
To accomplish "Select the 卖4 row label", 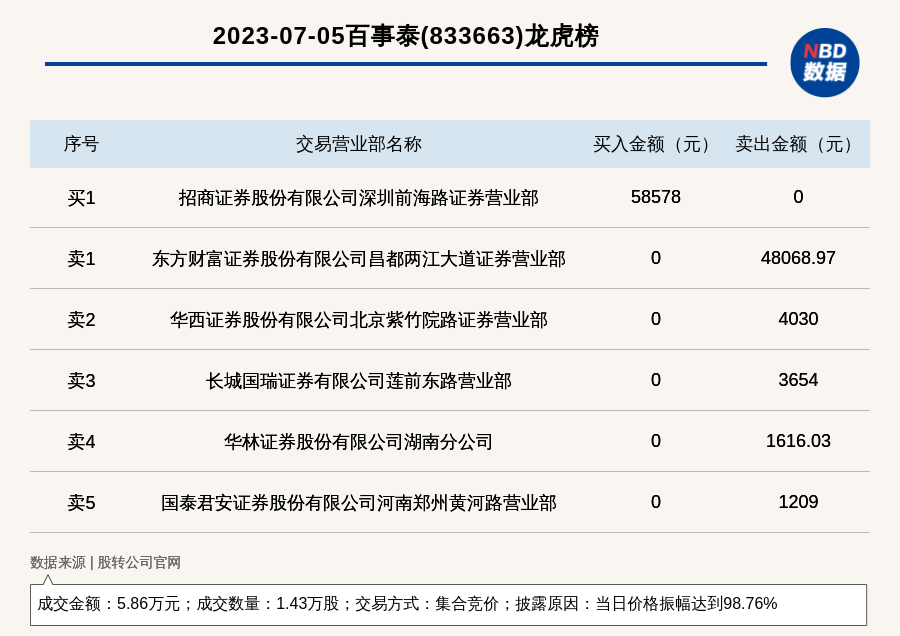I will tap(81, 441).
